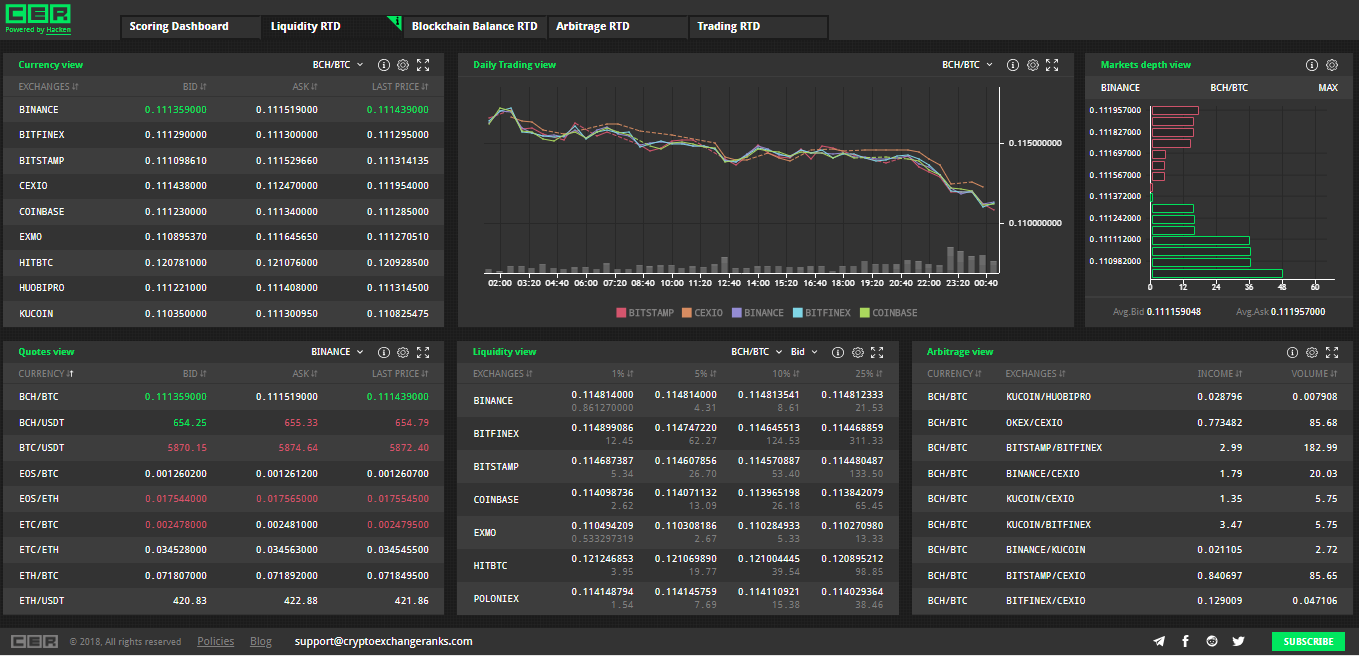Toggle BITFINEX series in chart legend
Screen dimensions: 1359x657
[822, 313]
